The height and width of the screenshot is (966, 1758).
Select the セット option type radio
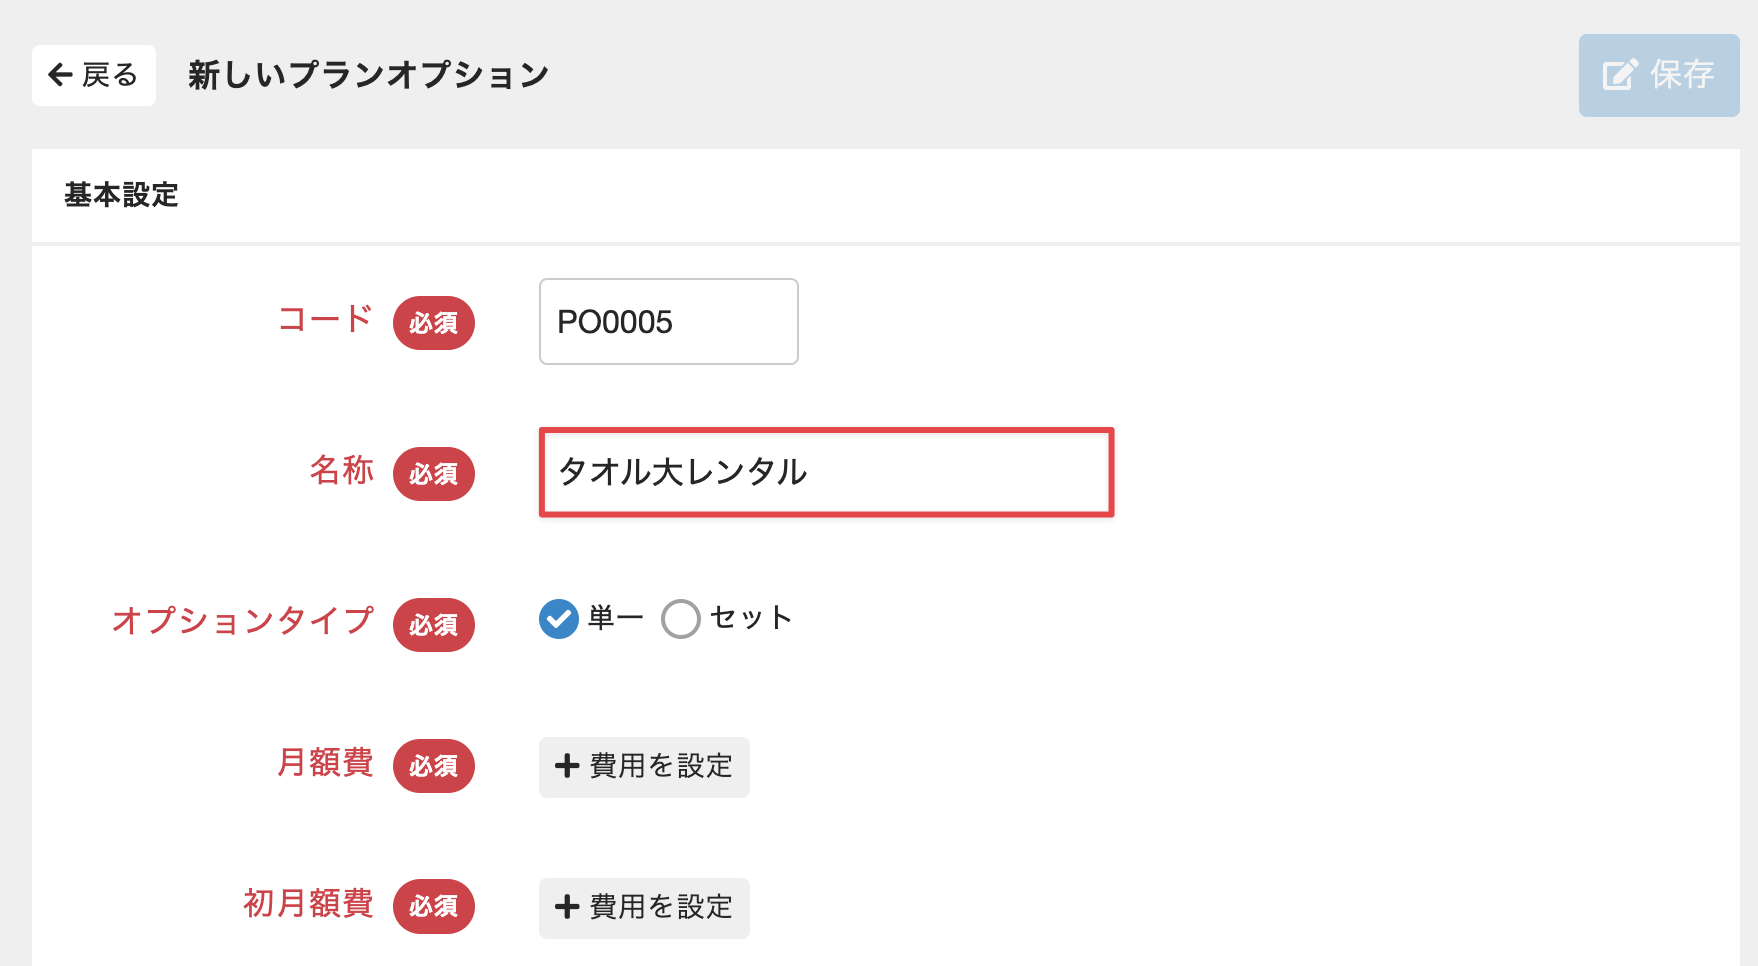(681, 619)
